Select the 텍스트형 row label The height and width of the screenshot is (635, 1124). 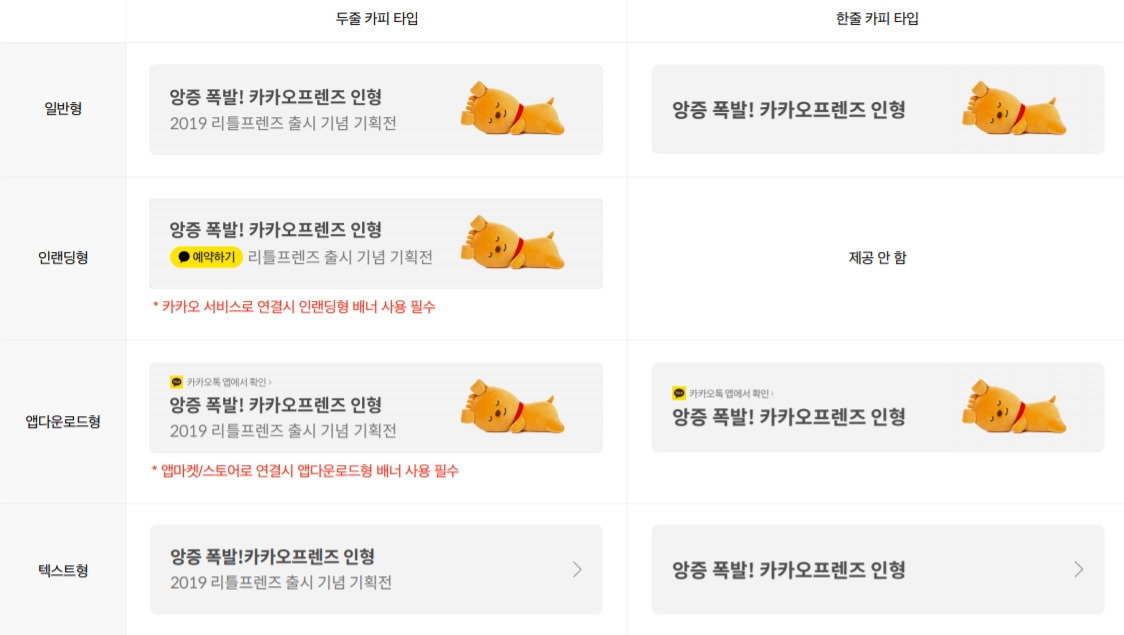63,570
